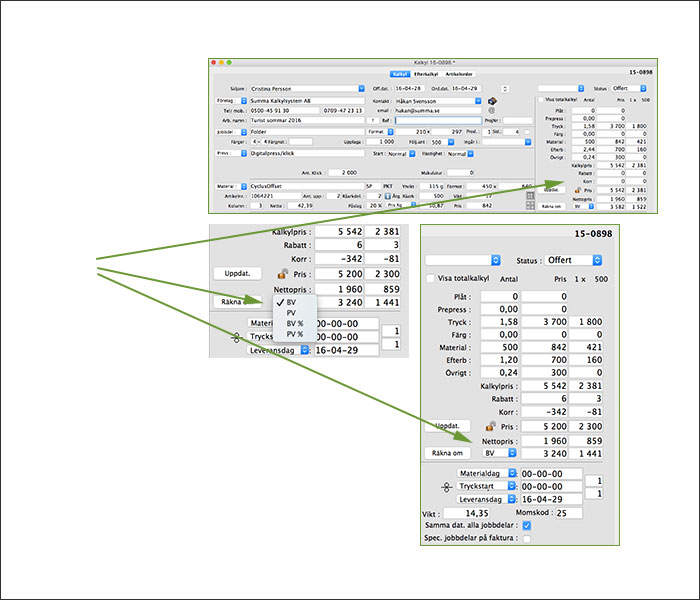
Task: Open the Status Offert dropdown in right panel
Action: point(573,260)
